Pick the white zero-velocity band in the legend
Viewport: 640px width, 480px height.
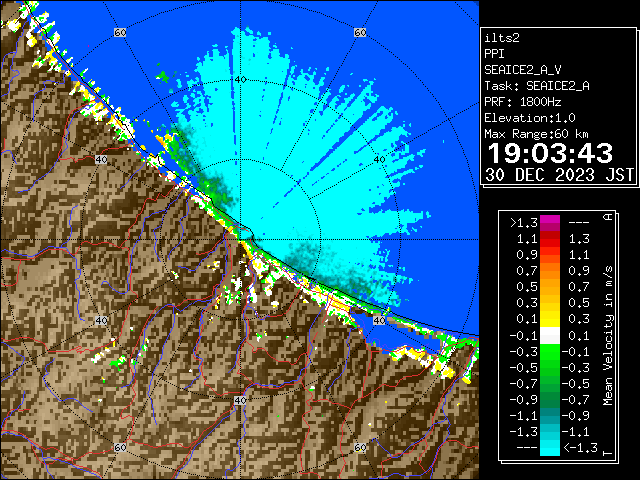[x=550, y=336]
